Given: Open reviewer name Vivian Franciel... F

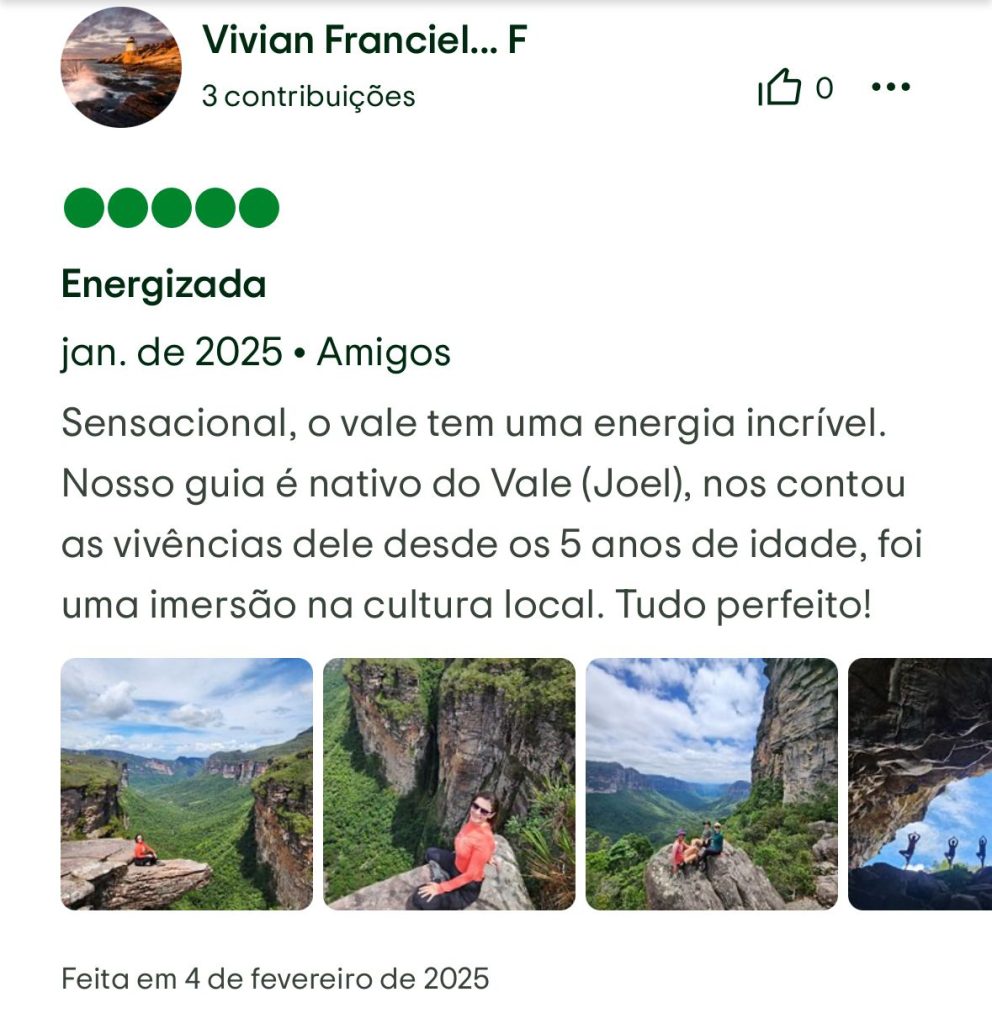Looking at the screenshot, I should pyautogui.click(x=364, y=39).
